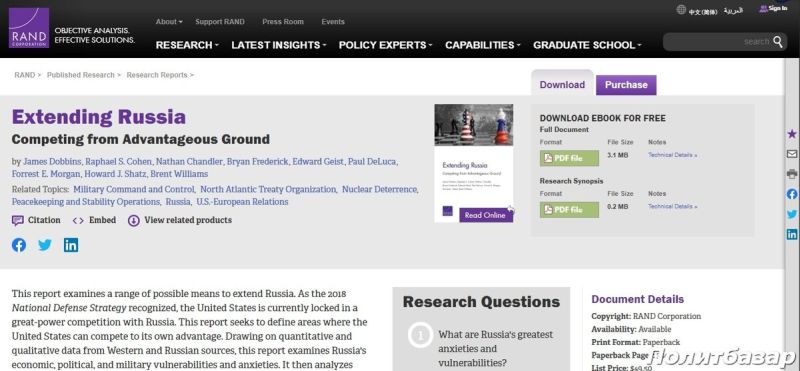Open the About dropdown

169,22
